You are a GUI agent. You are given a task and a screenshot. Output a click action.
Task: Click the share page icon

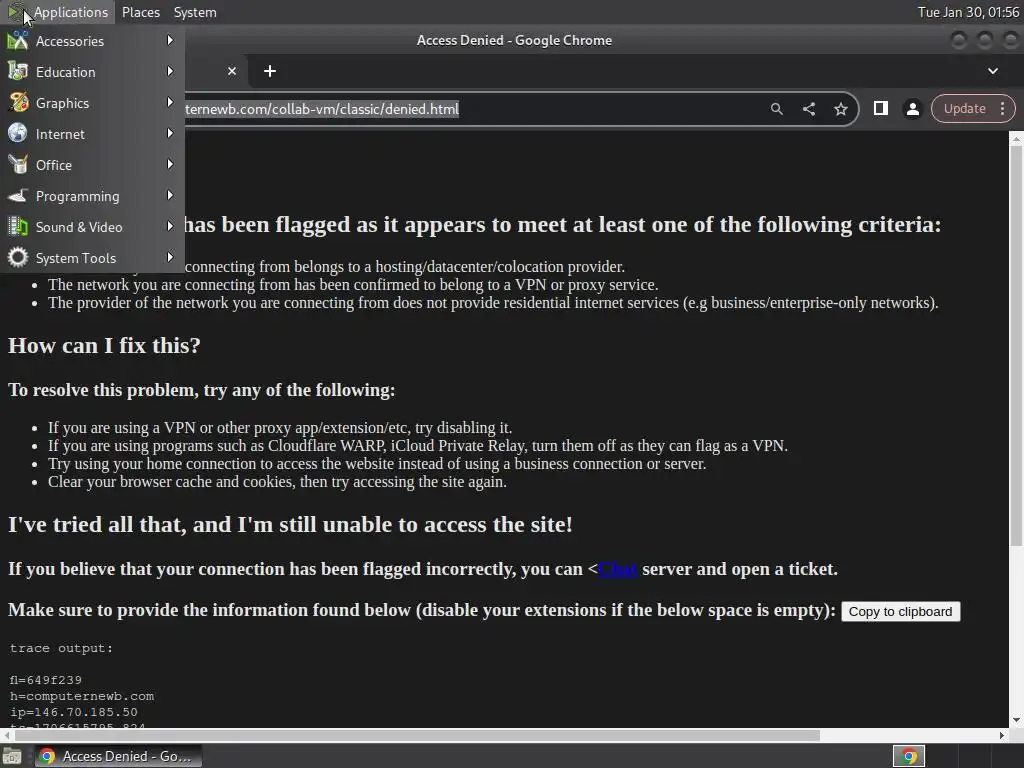tap(808, 109)
